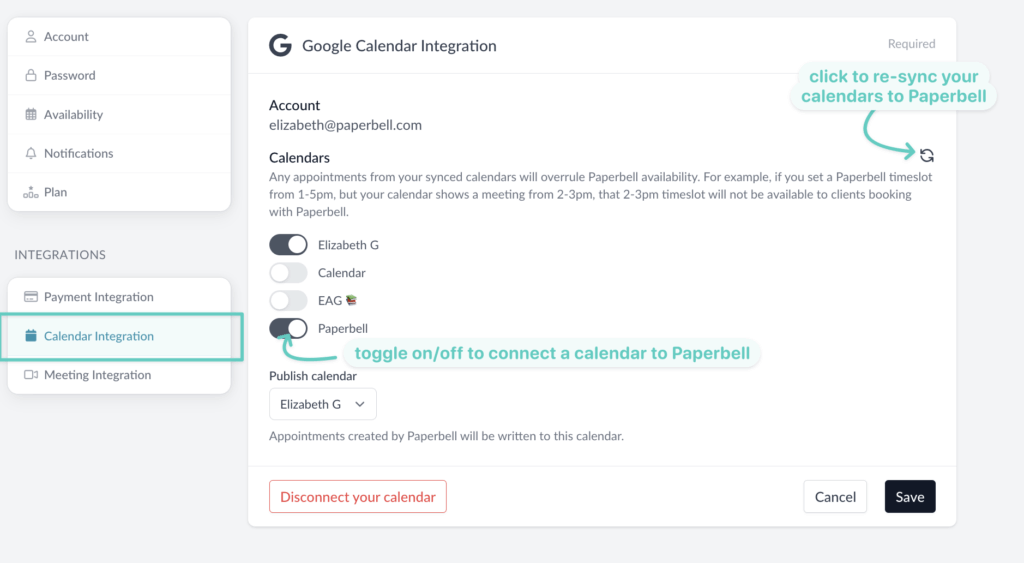Open the Calendar Integration settings page
1024x563 pixels.
click(98, 336)
